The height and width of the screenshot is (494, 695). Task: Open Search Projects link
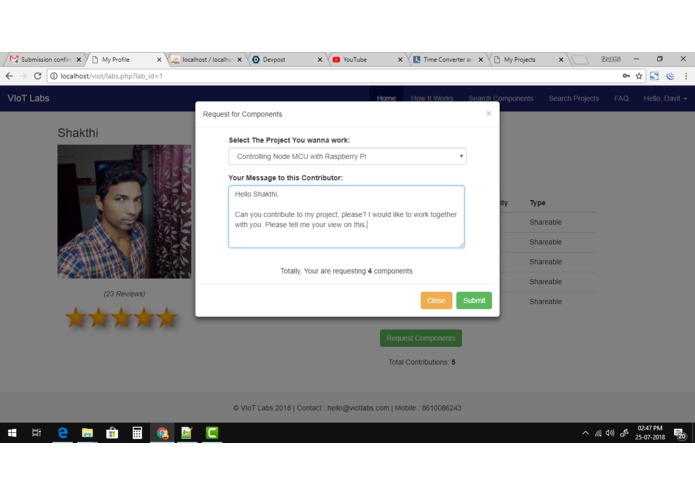pyautogui.click(x=574, y=98)
